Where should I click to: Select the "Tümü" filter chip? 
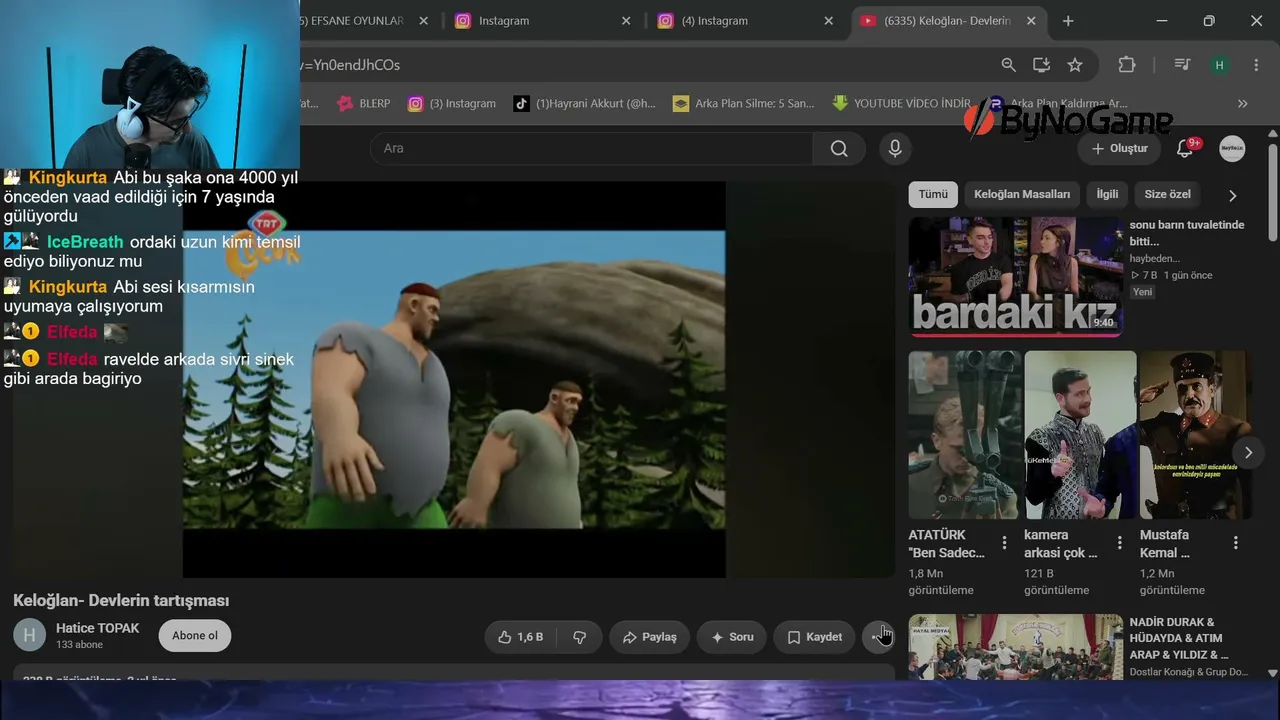click(933, 194)
